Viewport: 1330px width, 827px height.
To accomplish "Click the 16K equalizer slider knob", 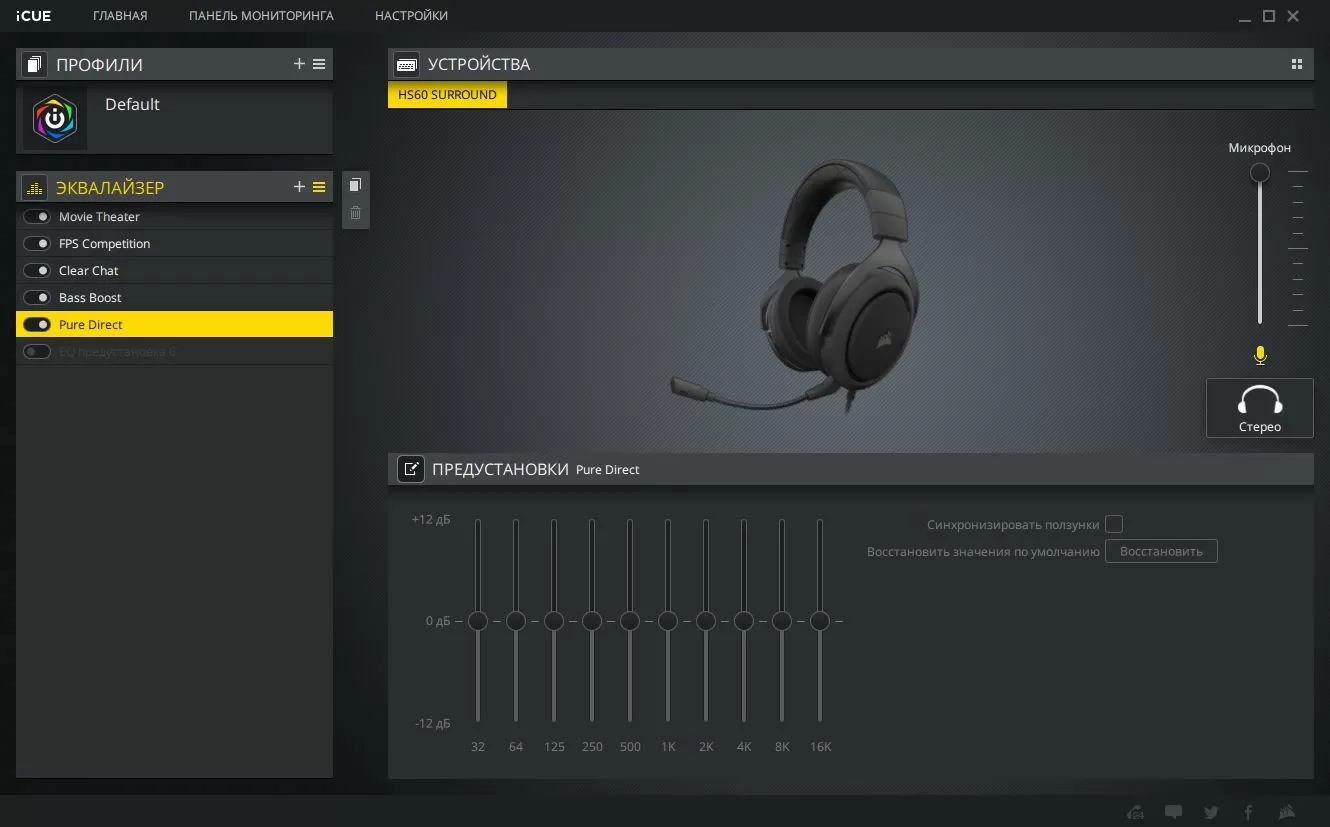I will click(x=820, y=621).
